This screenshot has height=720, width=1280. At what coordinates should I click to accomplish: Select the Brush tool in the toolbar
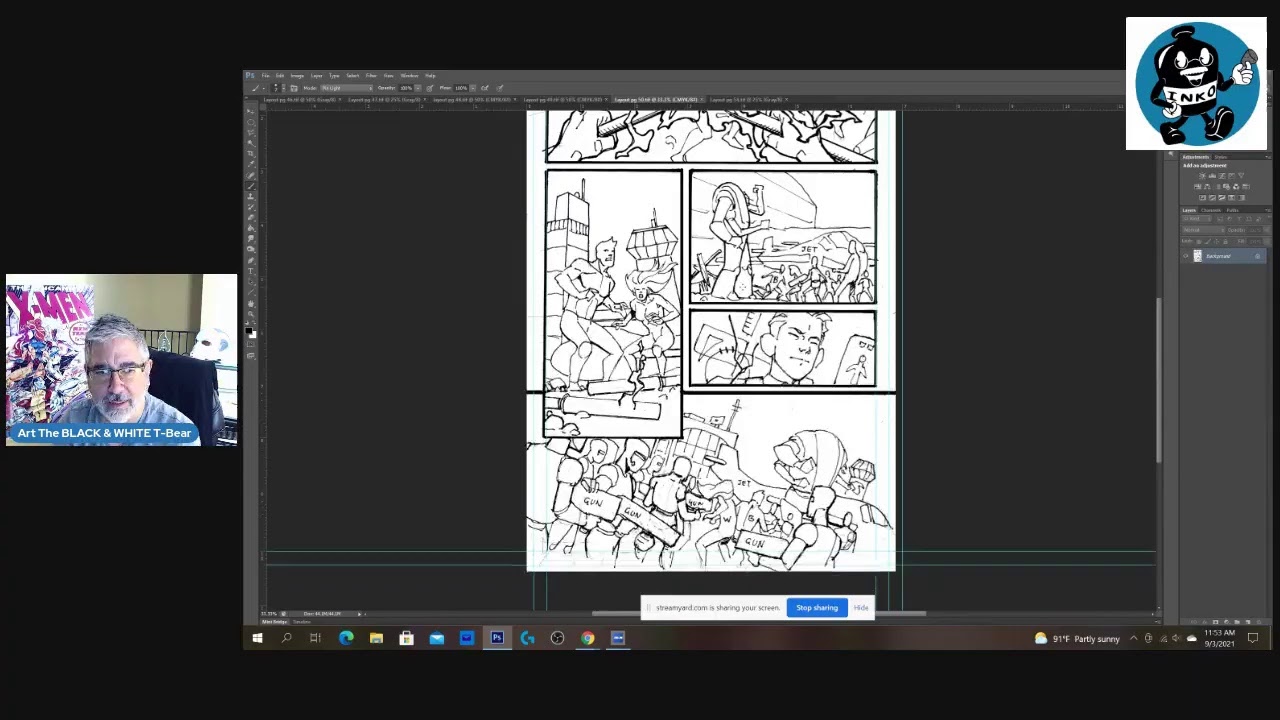tap(250, 186)
